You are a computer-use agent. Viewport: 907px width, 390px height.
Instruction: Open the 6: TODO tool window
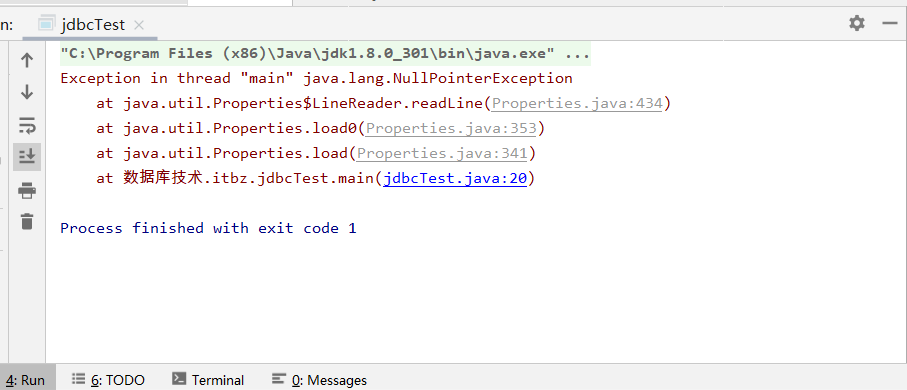[108, 380]
